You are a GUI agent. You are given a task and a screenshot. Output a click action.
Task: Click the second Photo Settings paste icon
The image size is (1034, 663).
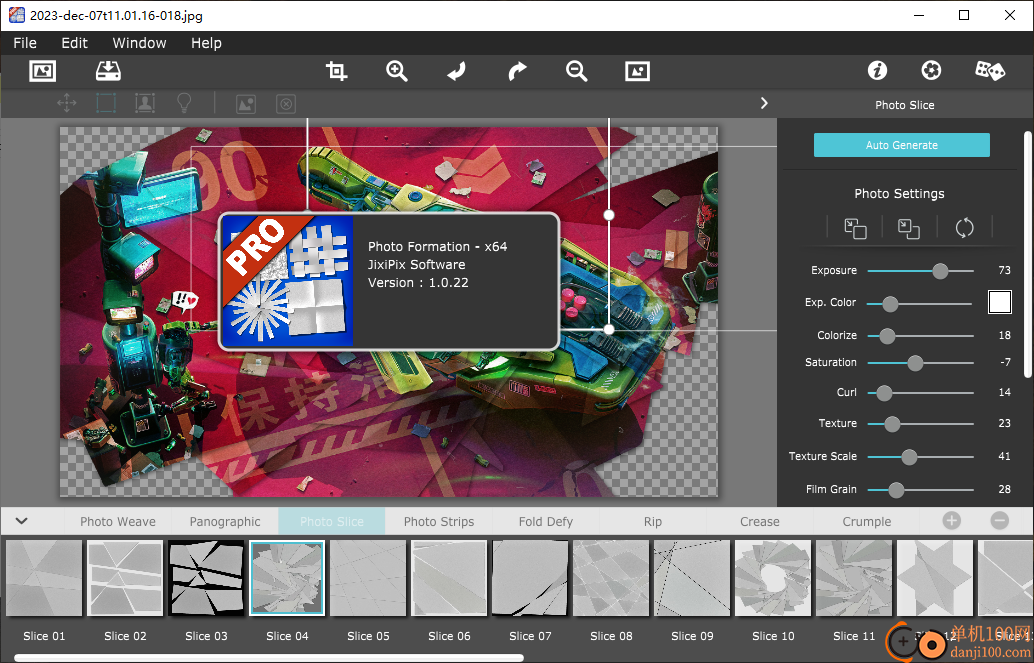click(x=909, y=228)
